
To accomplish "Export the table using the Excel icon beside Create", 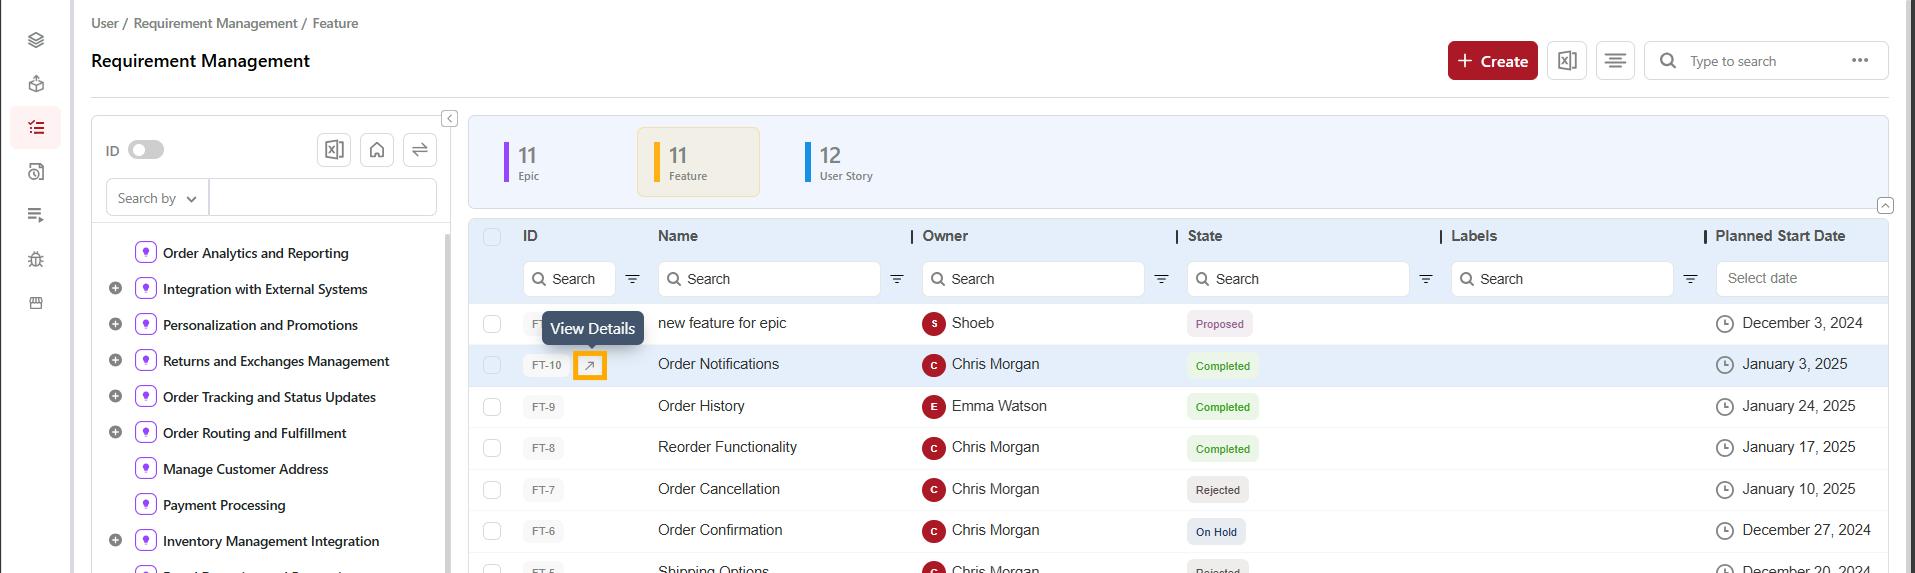I will pos(1566,61).
